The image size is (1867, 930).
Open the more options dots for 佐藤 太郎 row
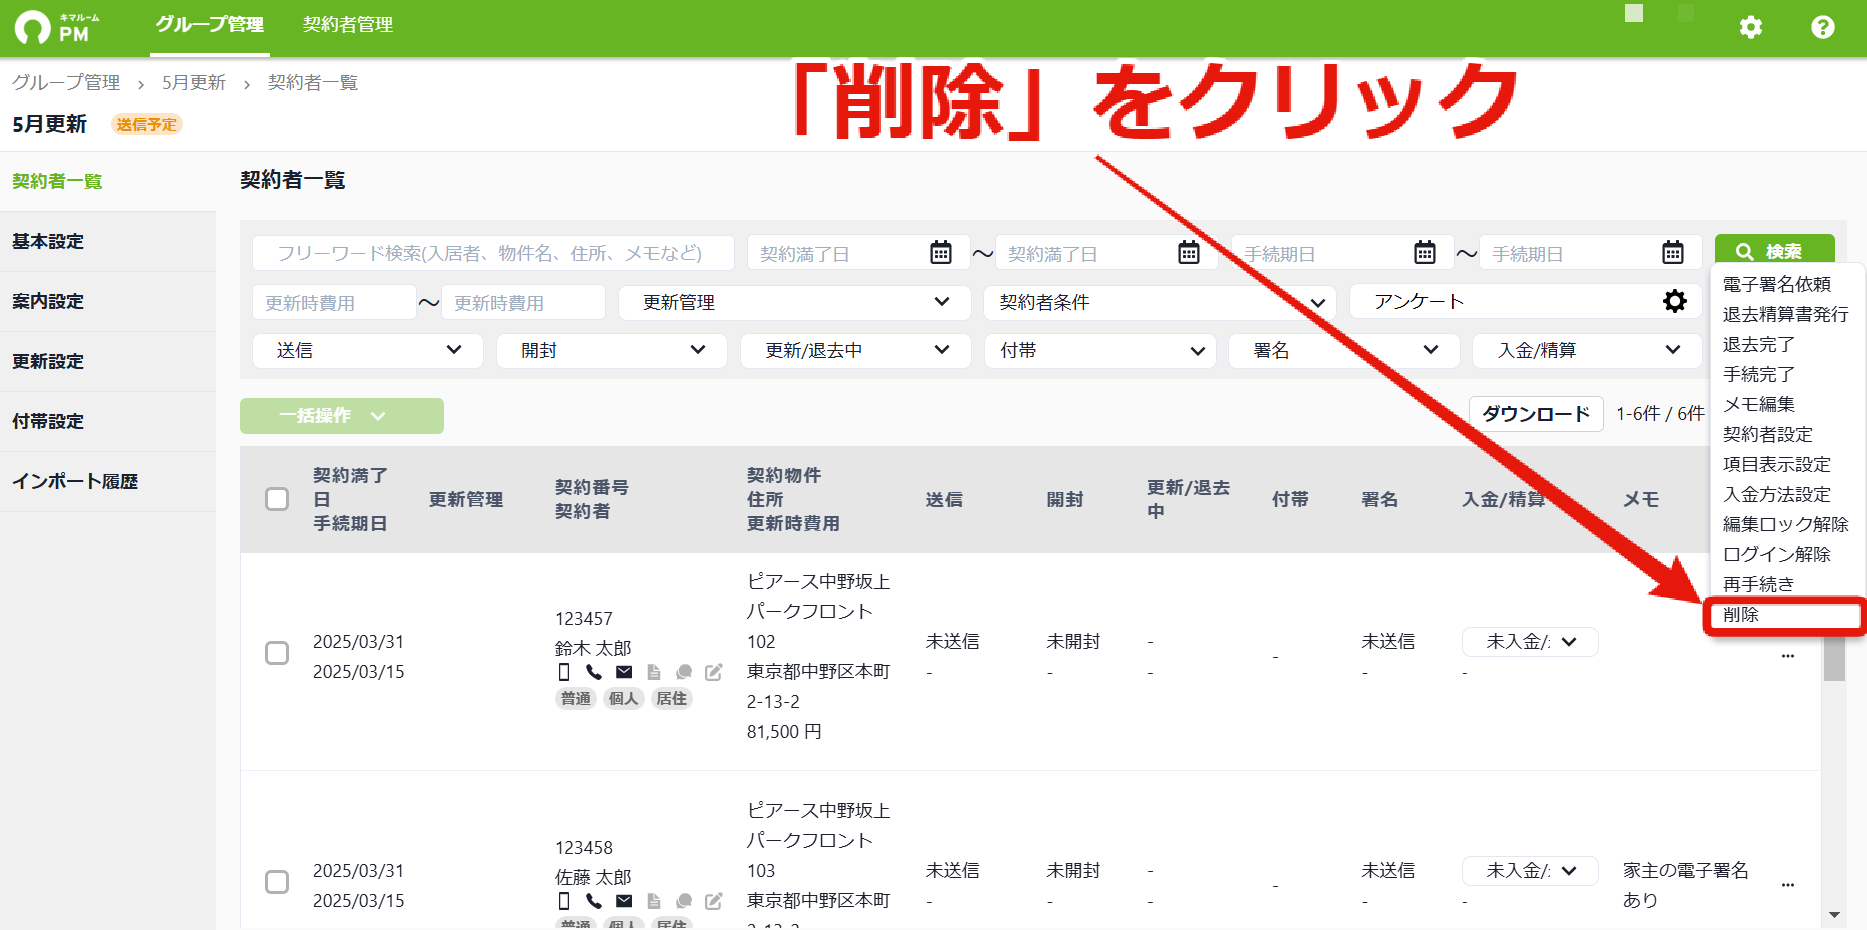click(x=1788, y=885)
